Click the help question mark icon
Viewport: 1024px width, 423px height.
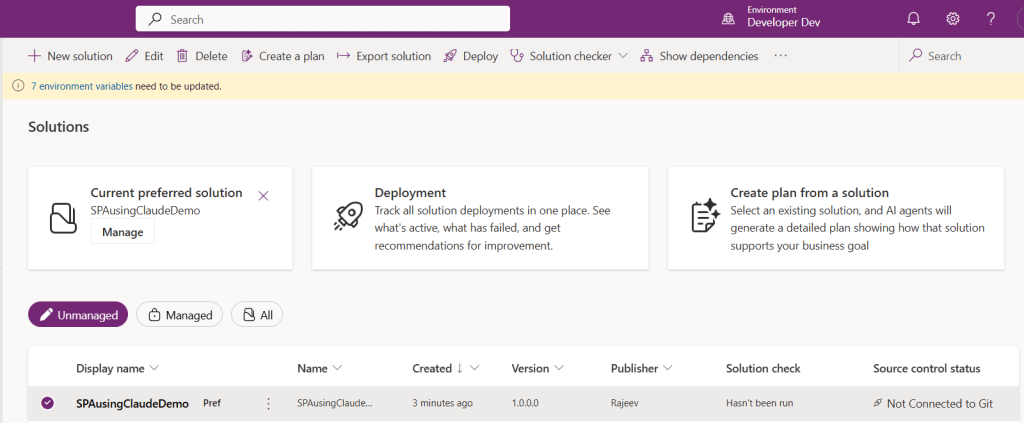[x=991, y=19]
